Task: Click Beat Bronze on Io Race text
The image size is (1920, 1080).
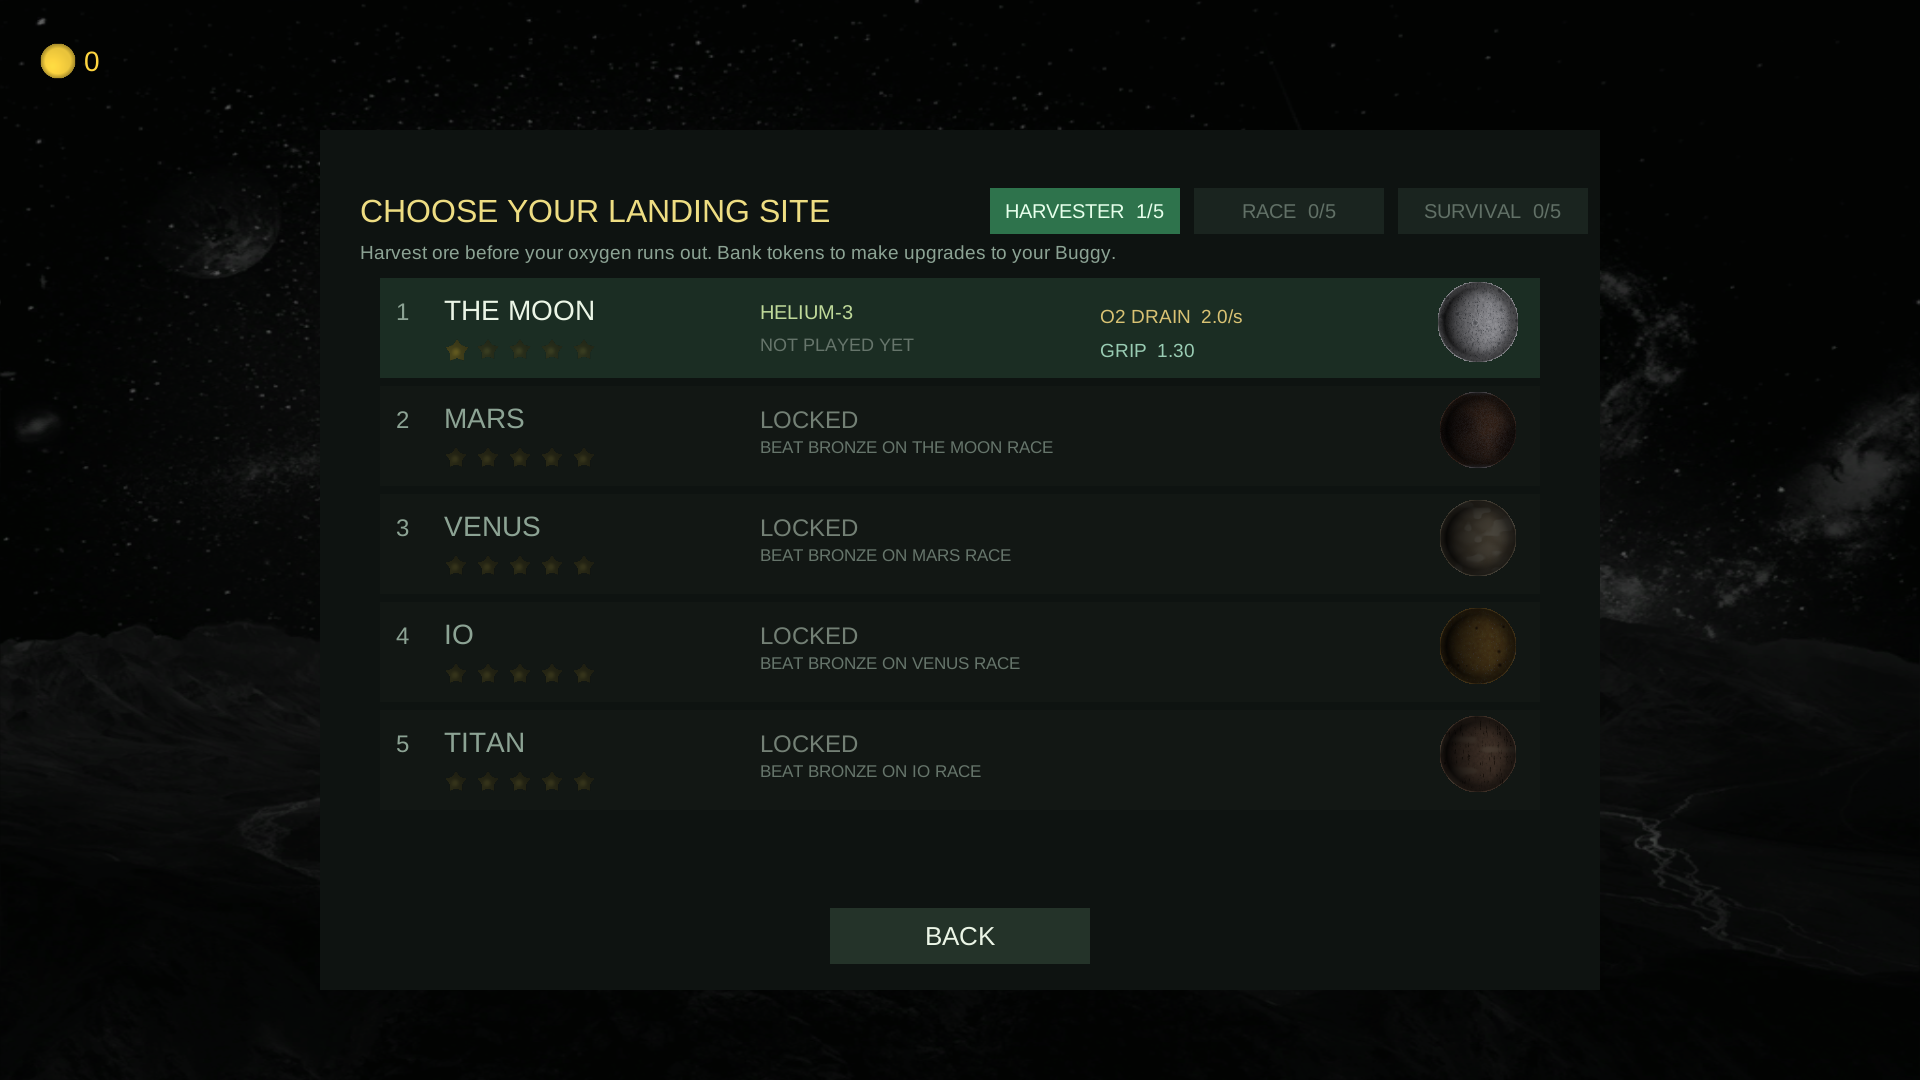Action: [870, 772]
